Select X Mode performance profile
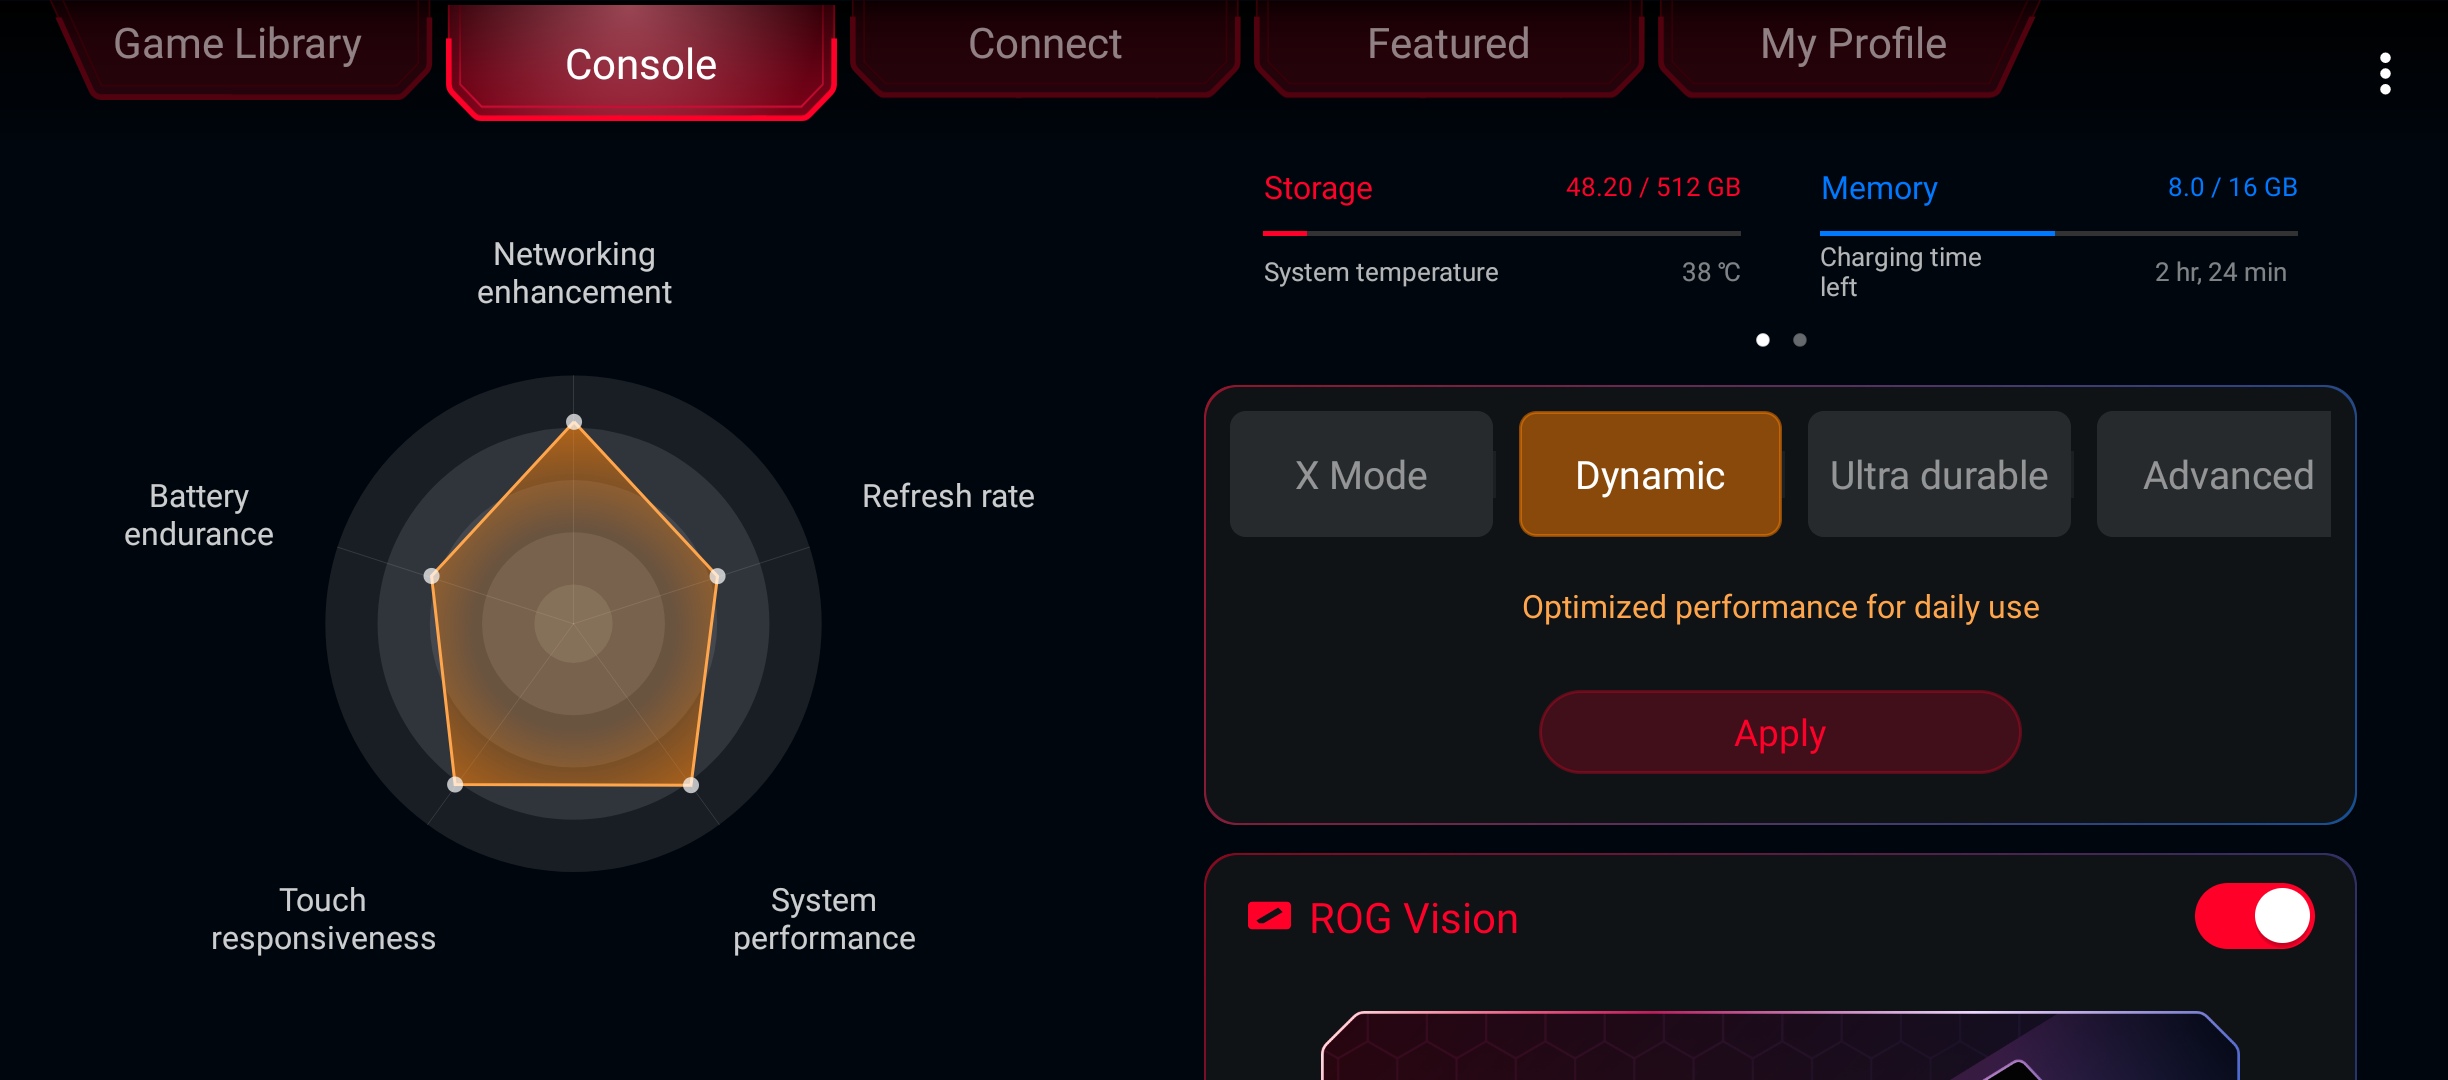Viewport: 2448px width, 1080px height. tap(1361, 475)
